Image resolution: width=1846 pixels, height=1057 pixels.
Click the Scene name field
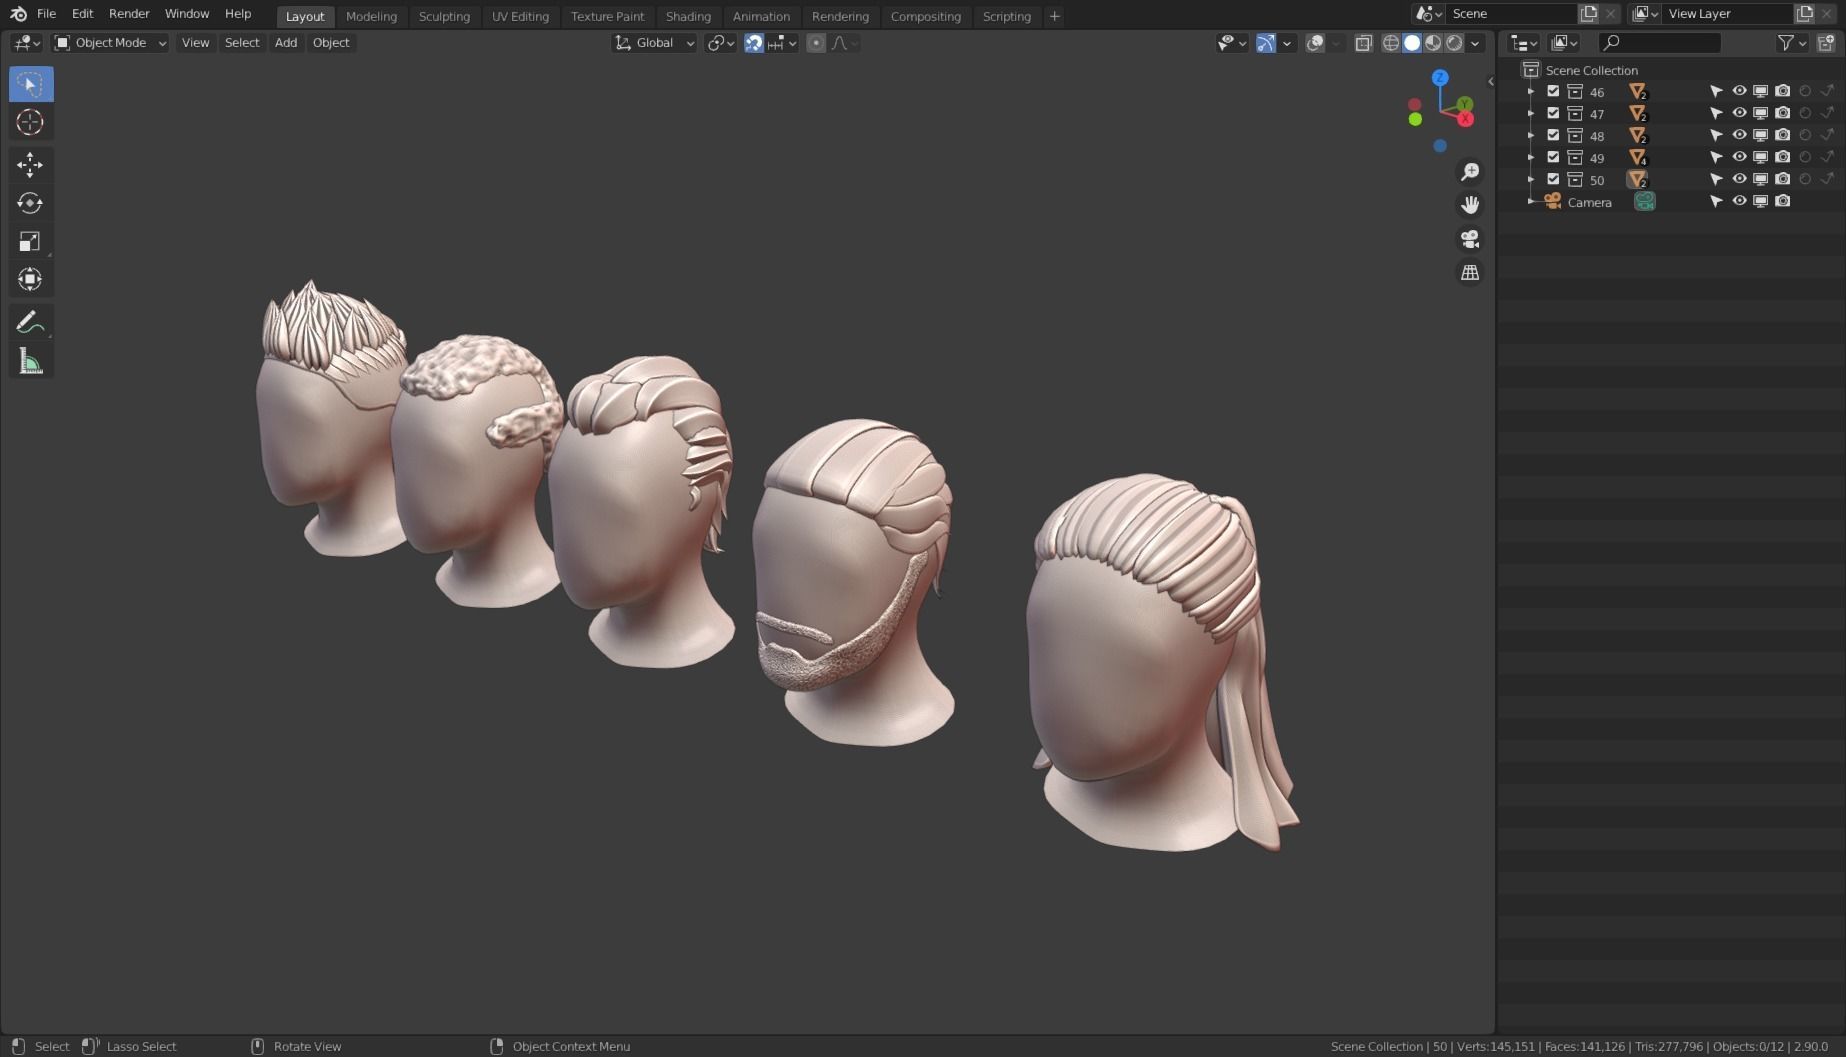point(1510,14)
